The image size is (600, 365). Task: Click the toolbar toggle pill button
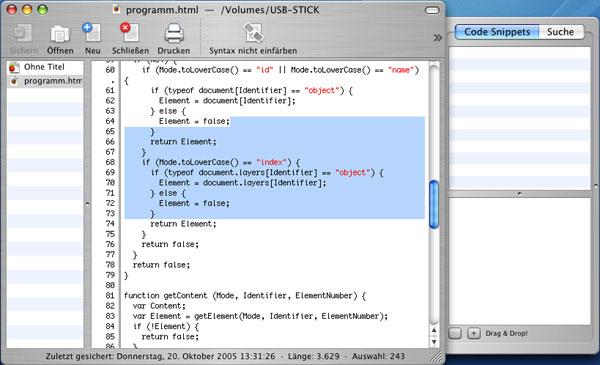coord(432,10)
